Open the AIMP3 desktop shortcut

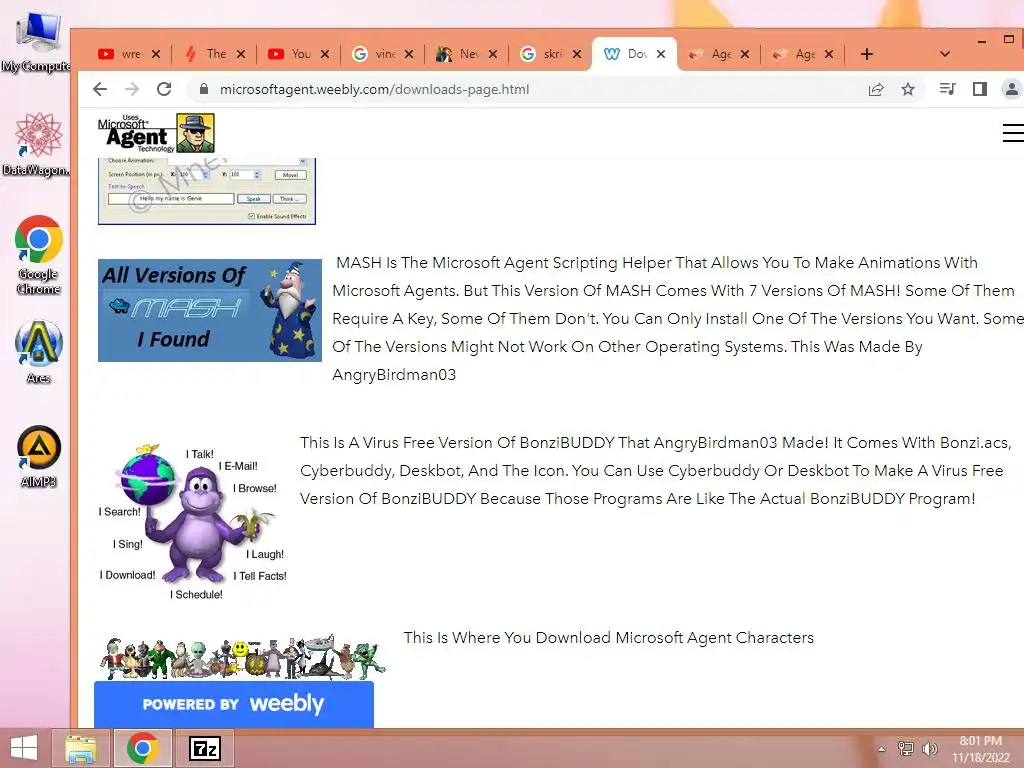coord(39,456)
